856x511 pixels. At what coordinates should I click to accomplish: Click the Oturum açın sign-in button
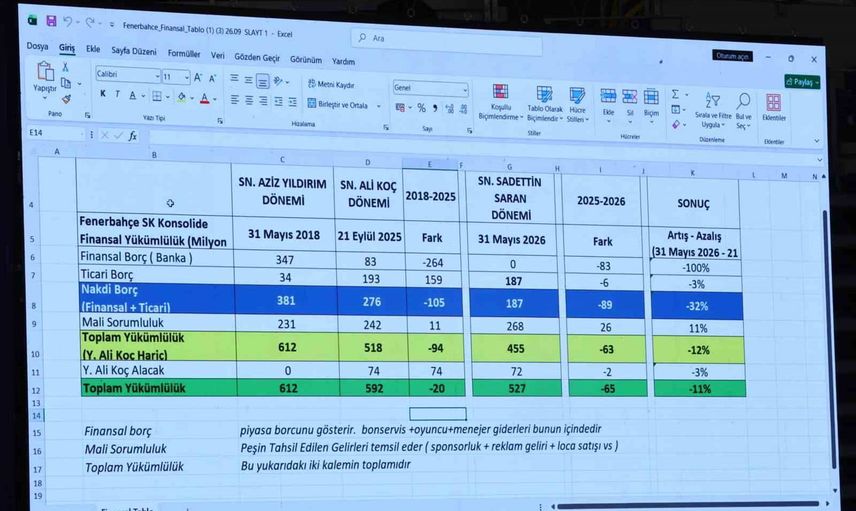coord(732,56)
